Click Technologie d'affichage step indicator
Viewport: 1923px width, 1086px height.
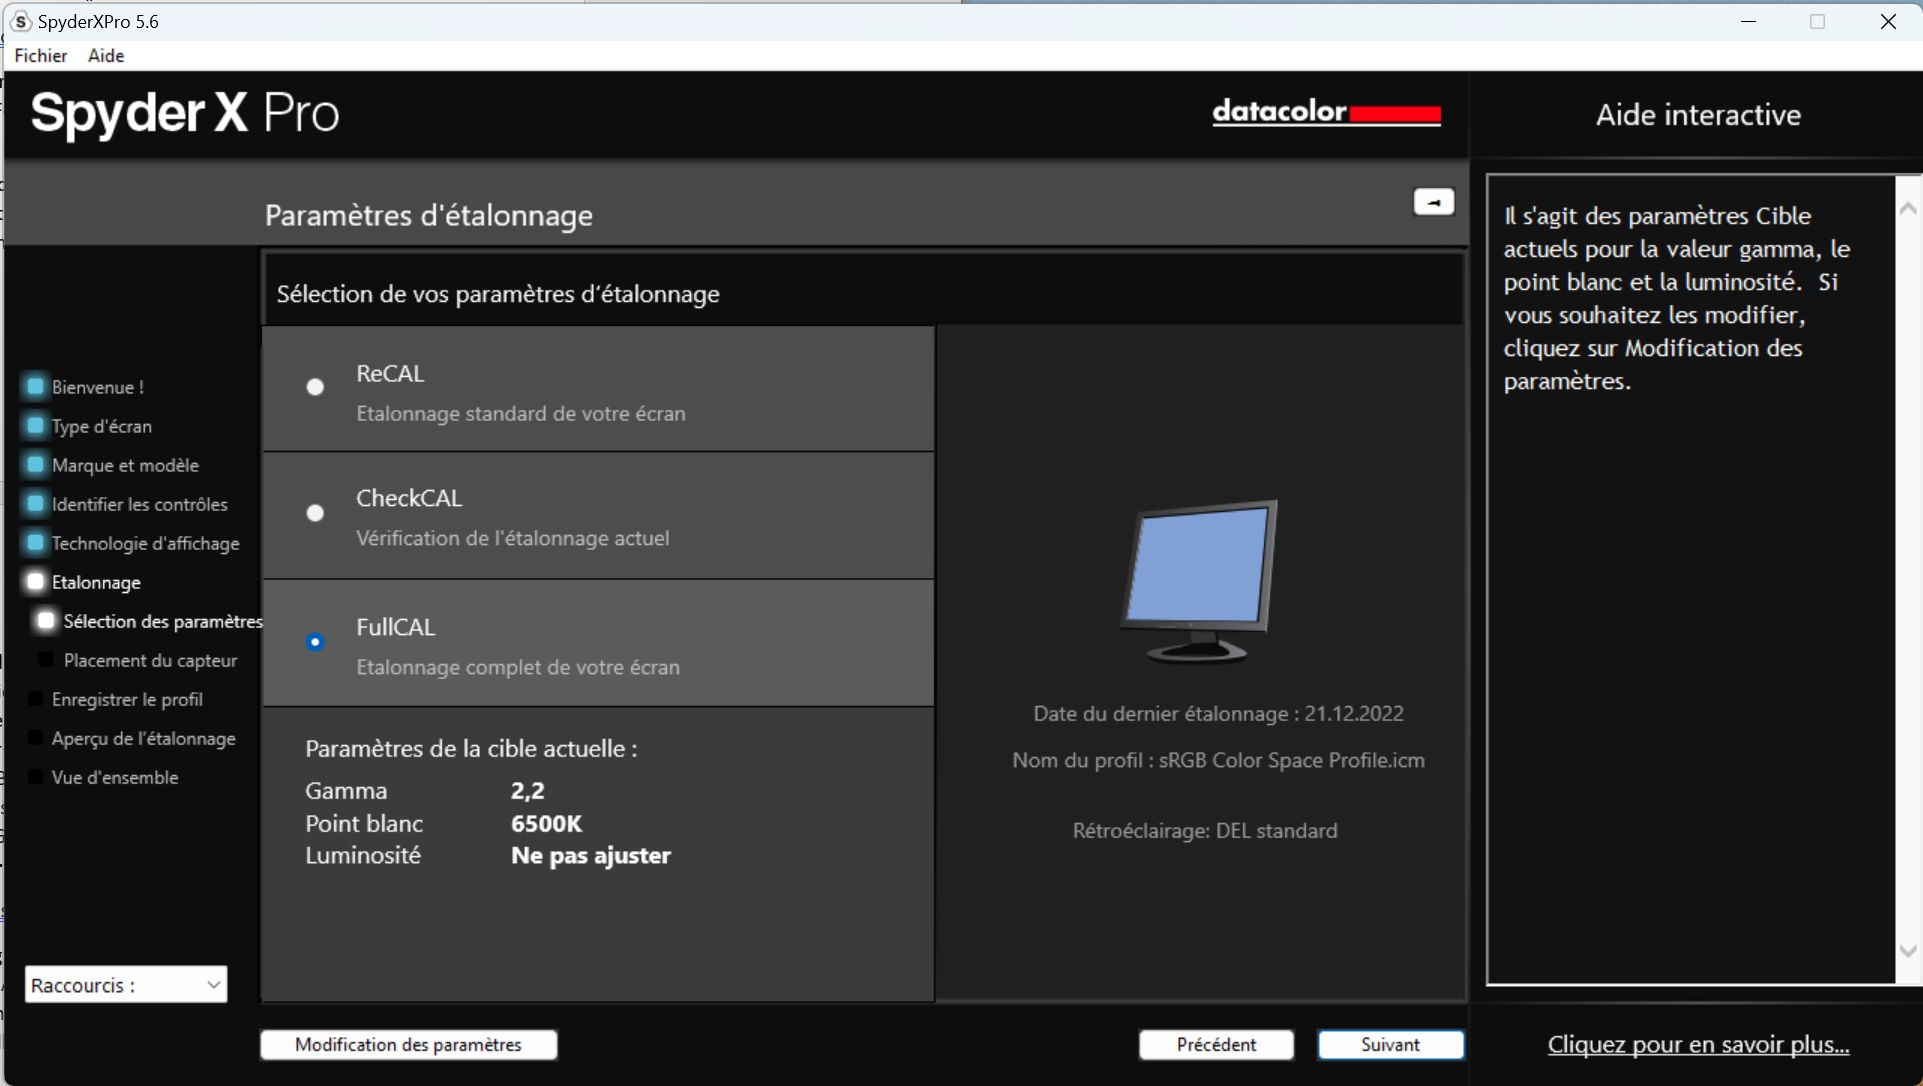(x=36, y=542)
